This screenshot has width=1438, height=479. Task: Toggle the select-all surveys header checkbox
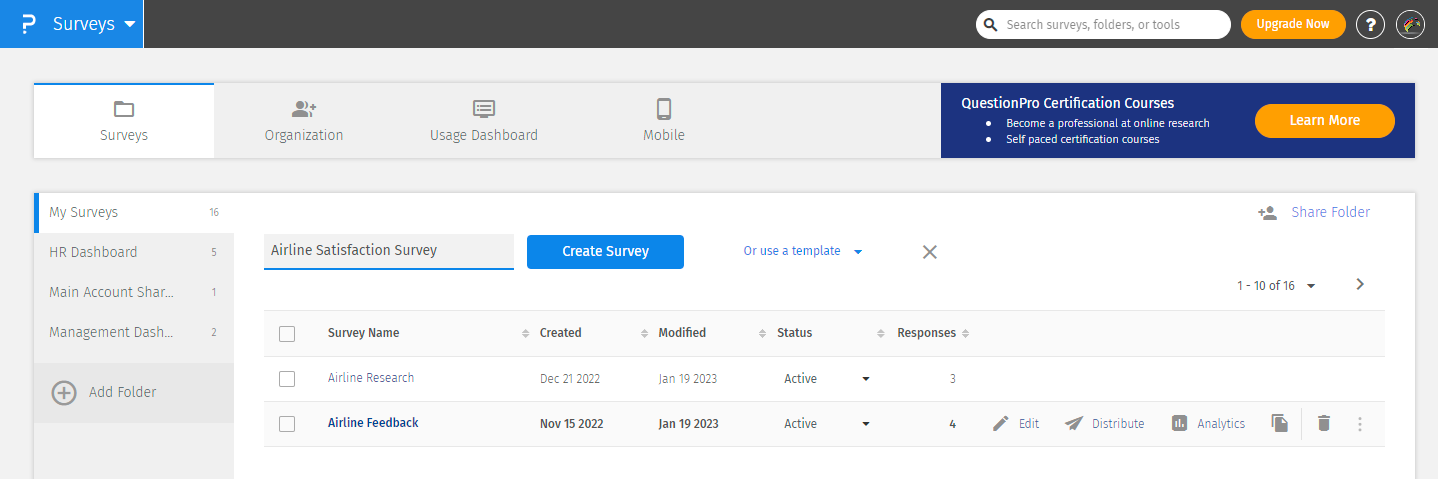click(x=287, y=334)
